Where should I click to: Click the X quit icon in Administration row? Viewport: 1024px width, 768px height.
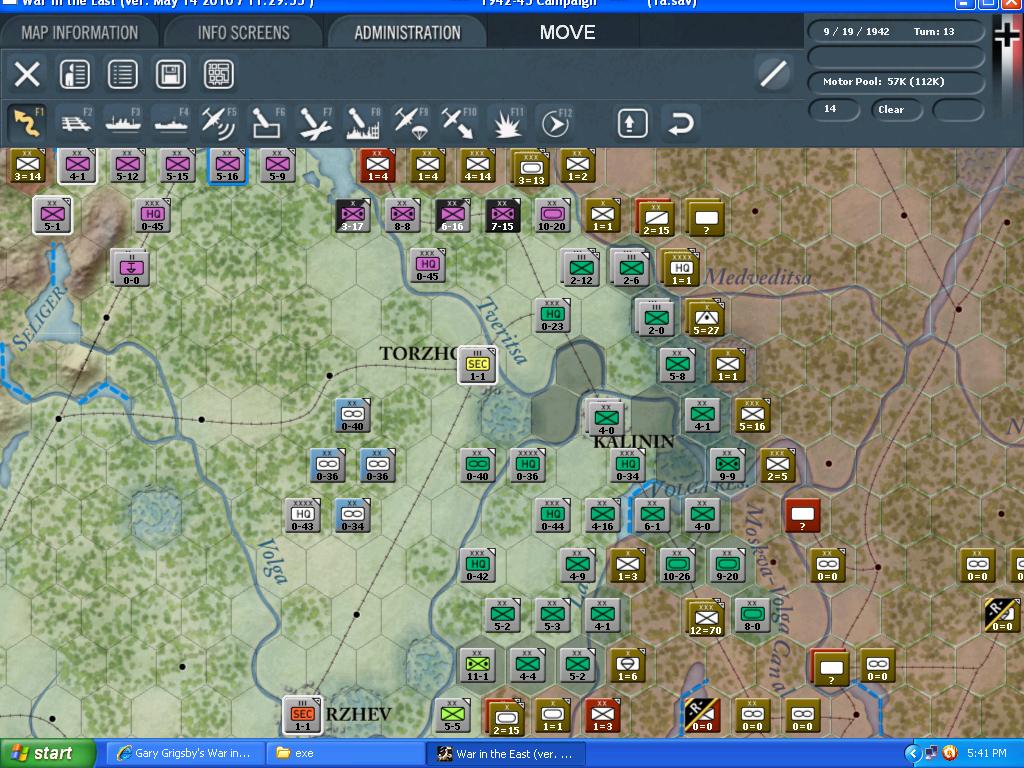coord(27,74)
